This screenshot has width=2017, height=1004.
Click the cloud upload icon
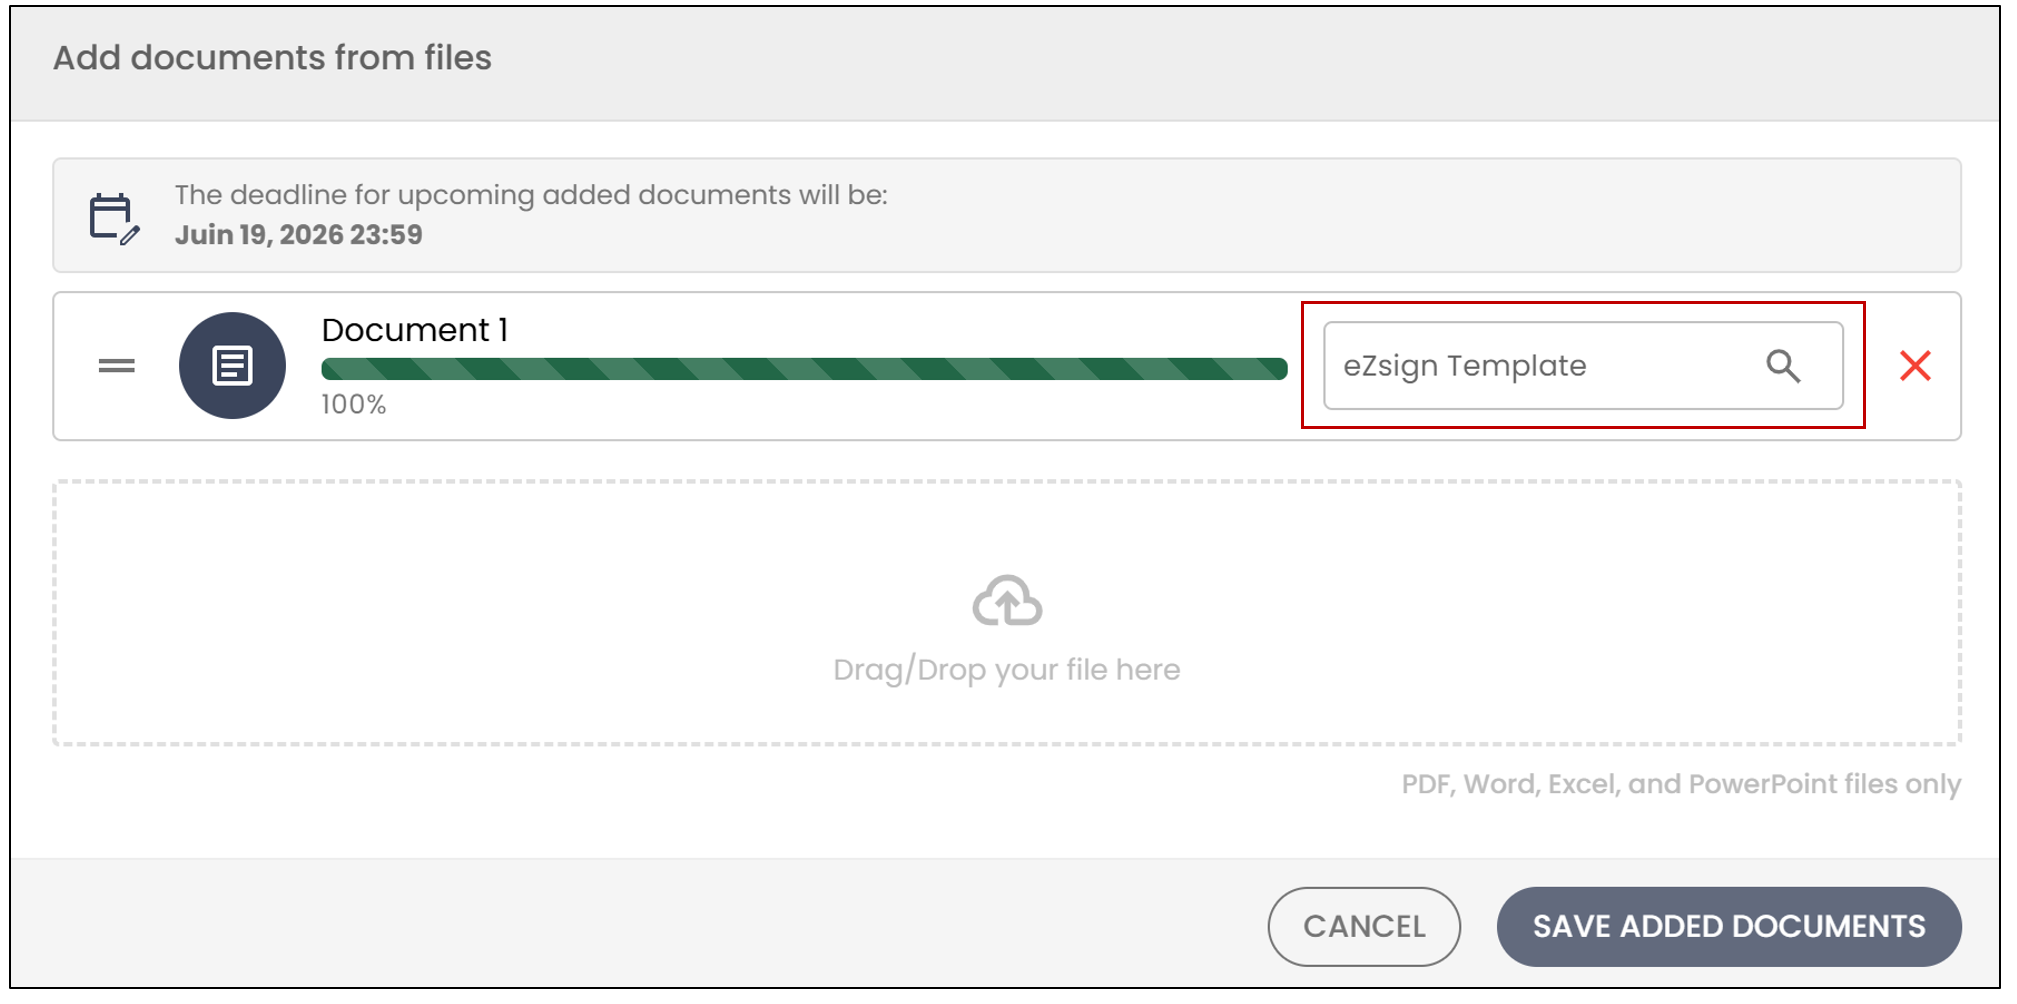pyautogui.click(x=1007, y=600)
